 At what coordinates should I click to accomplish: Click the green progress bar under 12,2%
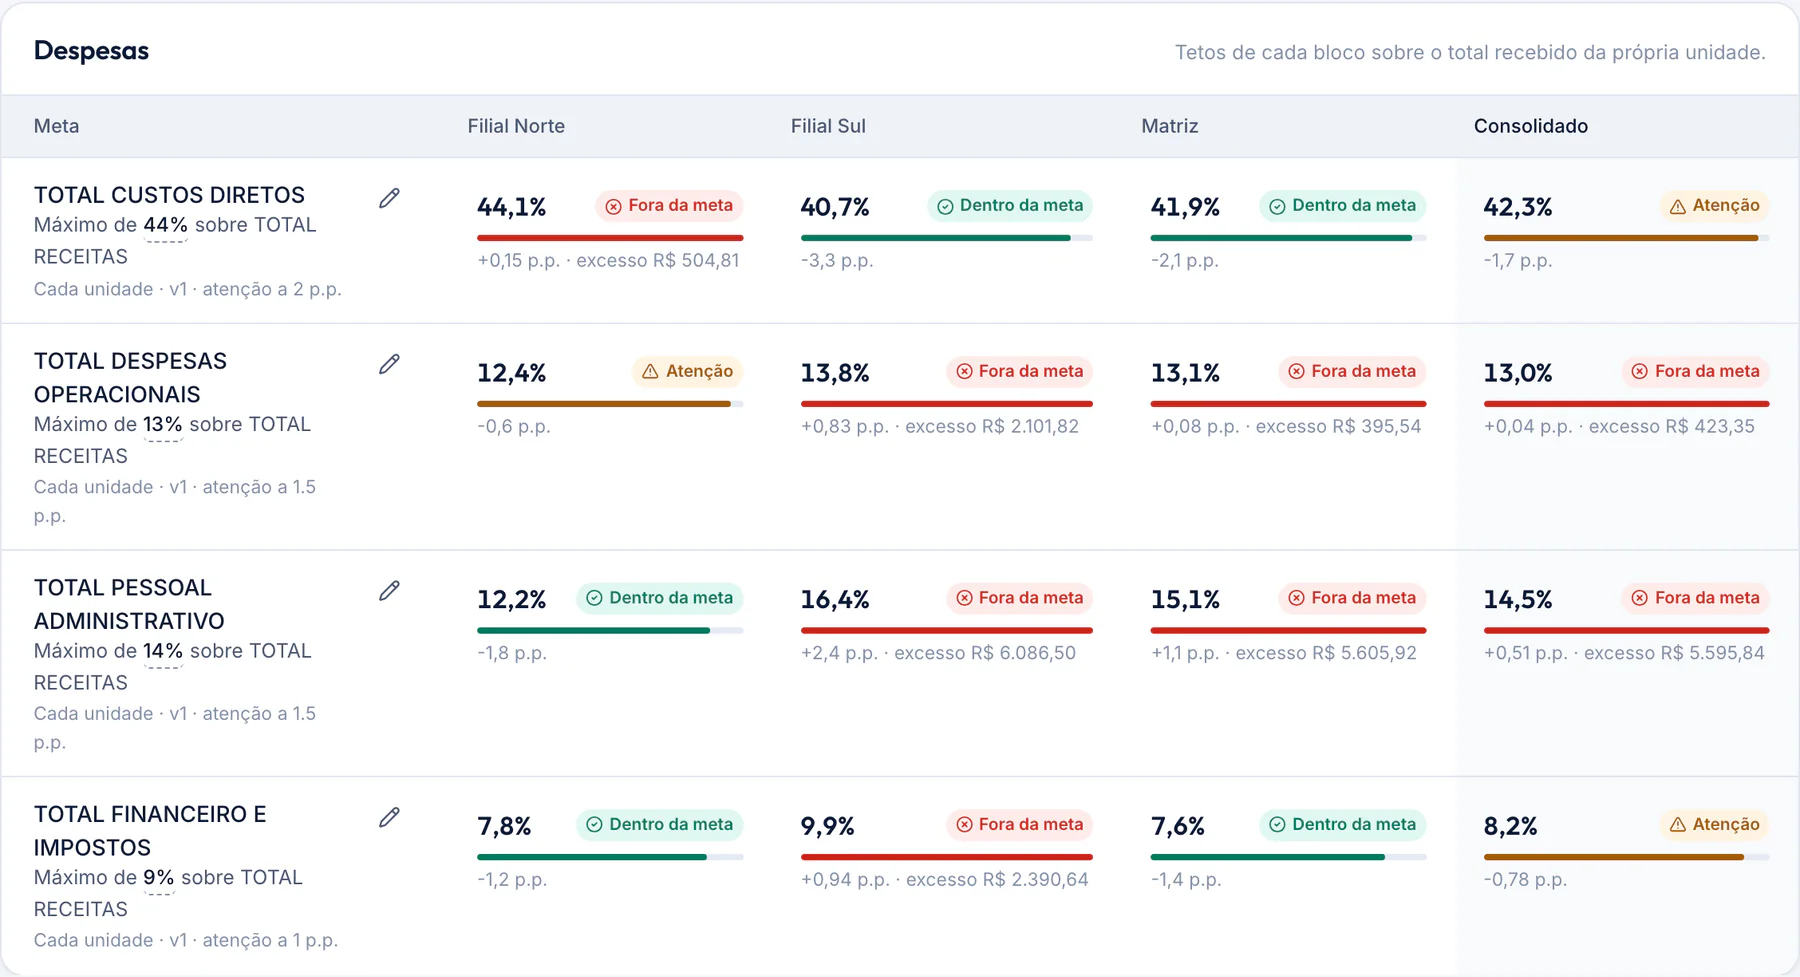click(x=593, y=631)
